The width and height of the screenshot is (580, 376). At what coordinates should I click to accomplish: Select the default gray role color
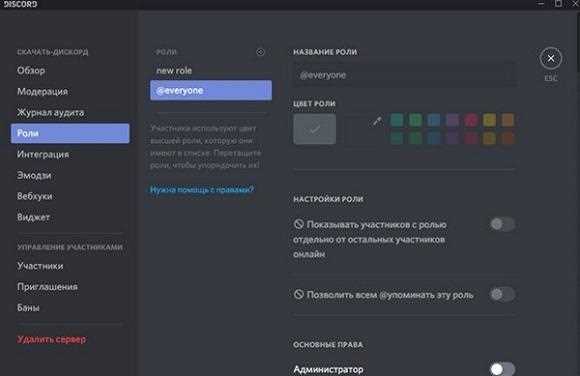(315, 129)
